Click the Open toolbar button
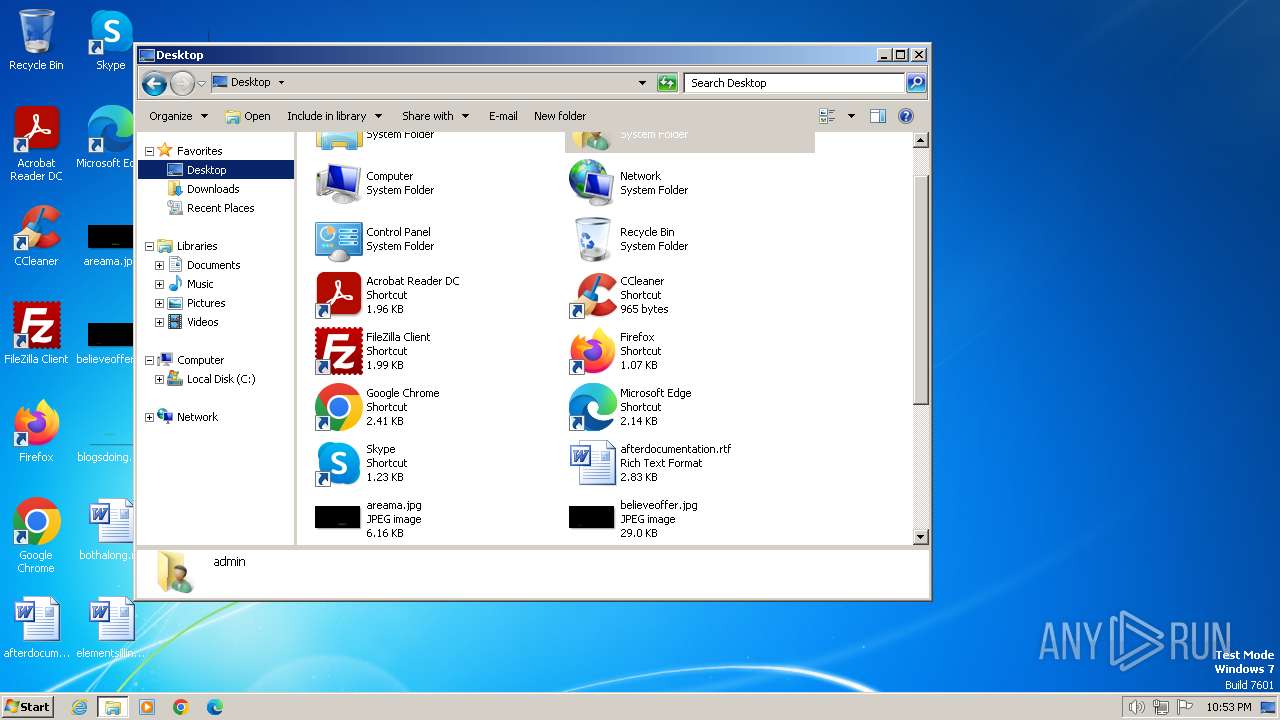The height and width of the screenshot is (720, 1280). (247, 116)
